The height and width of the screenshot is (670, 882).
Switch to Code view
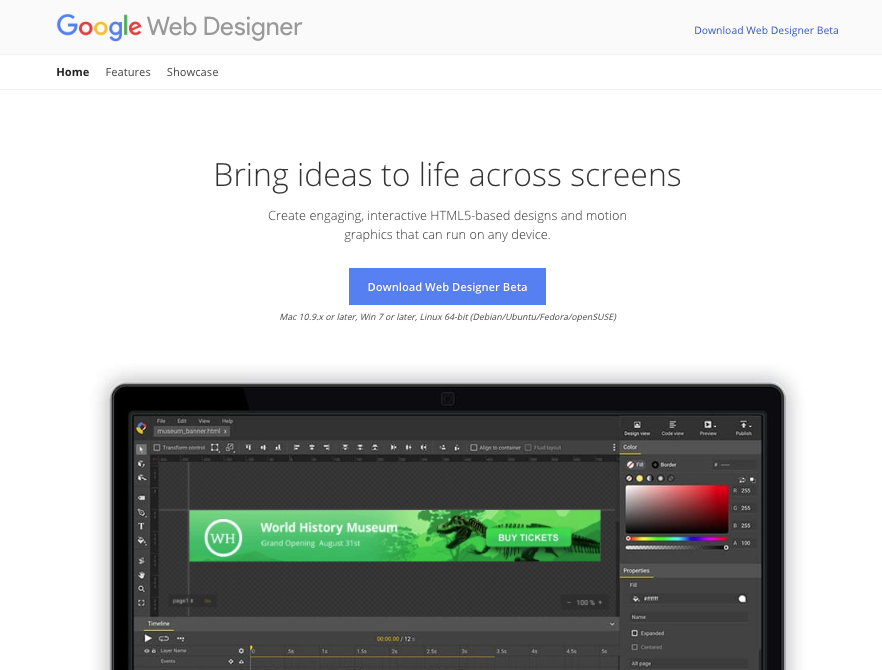click(x=672, y=426)
